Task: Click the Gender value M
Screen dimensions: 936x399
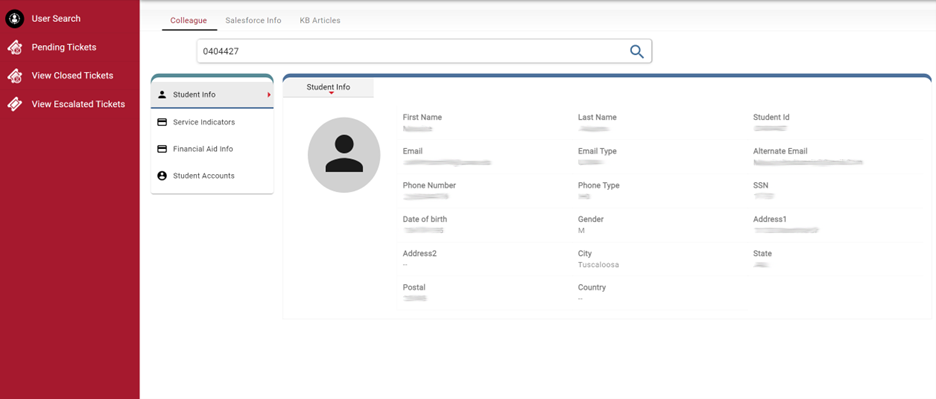Action: pyautogui.click(x=581, y=231)
